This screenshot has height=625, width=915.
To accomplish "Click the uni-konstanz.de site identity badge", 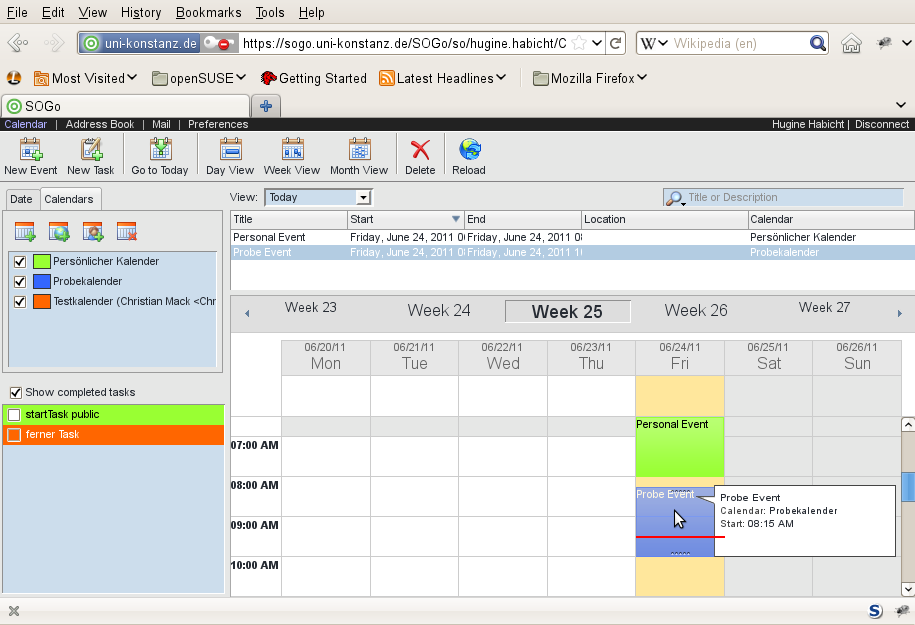I will [140, 43].
